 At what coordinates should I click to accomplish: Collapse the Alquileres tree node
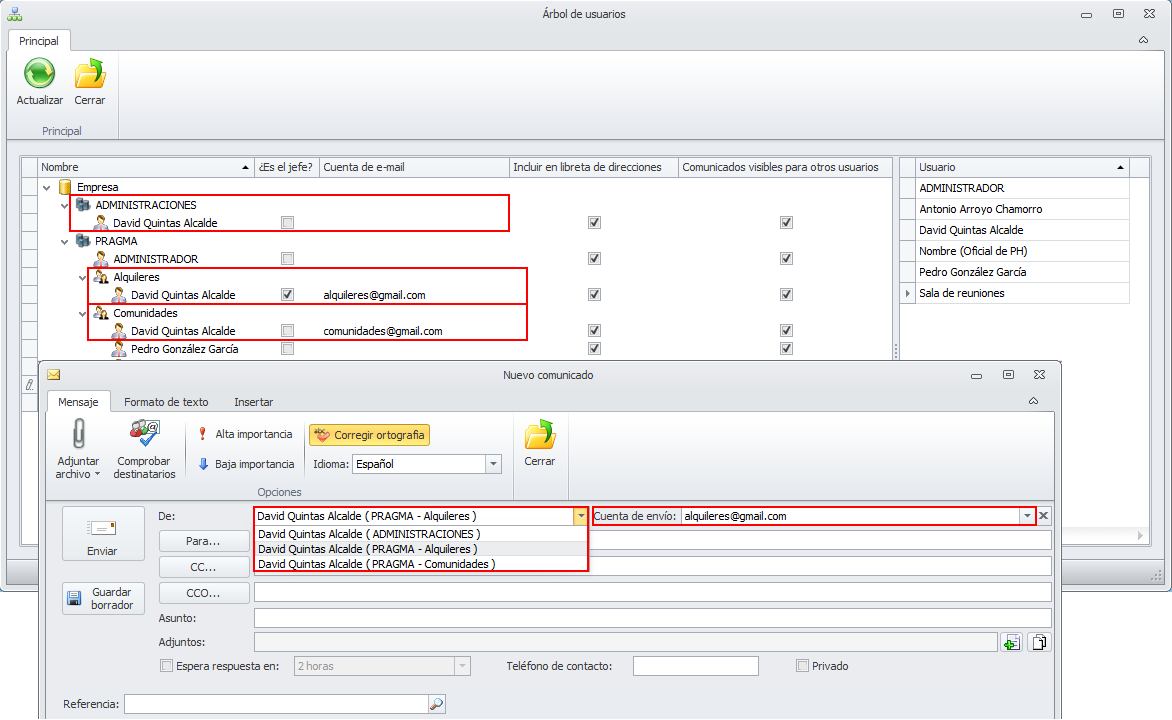coord(82,277)
